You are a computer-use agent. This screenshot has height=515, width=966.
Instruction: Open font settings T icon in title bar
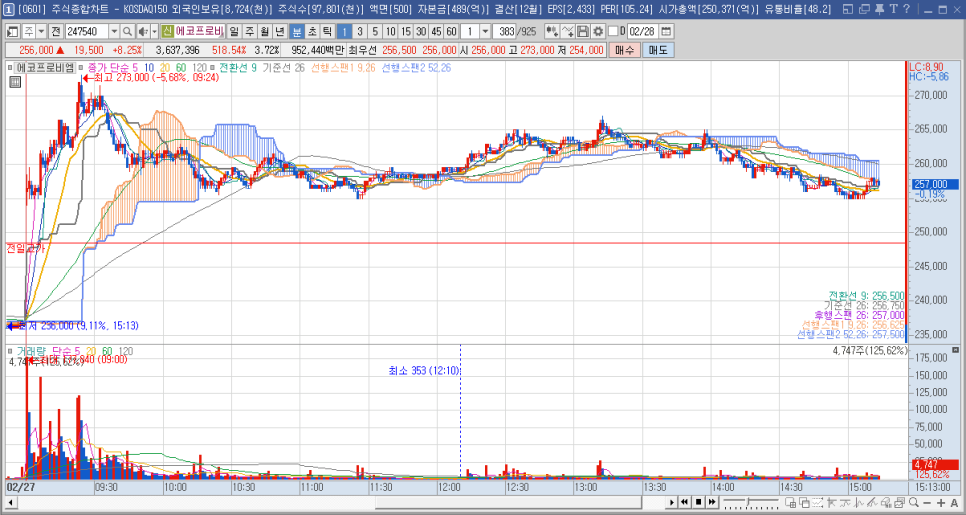[893, 9]
